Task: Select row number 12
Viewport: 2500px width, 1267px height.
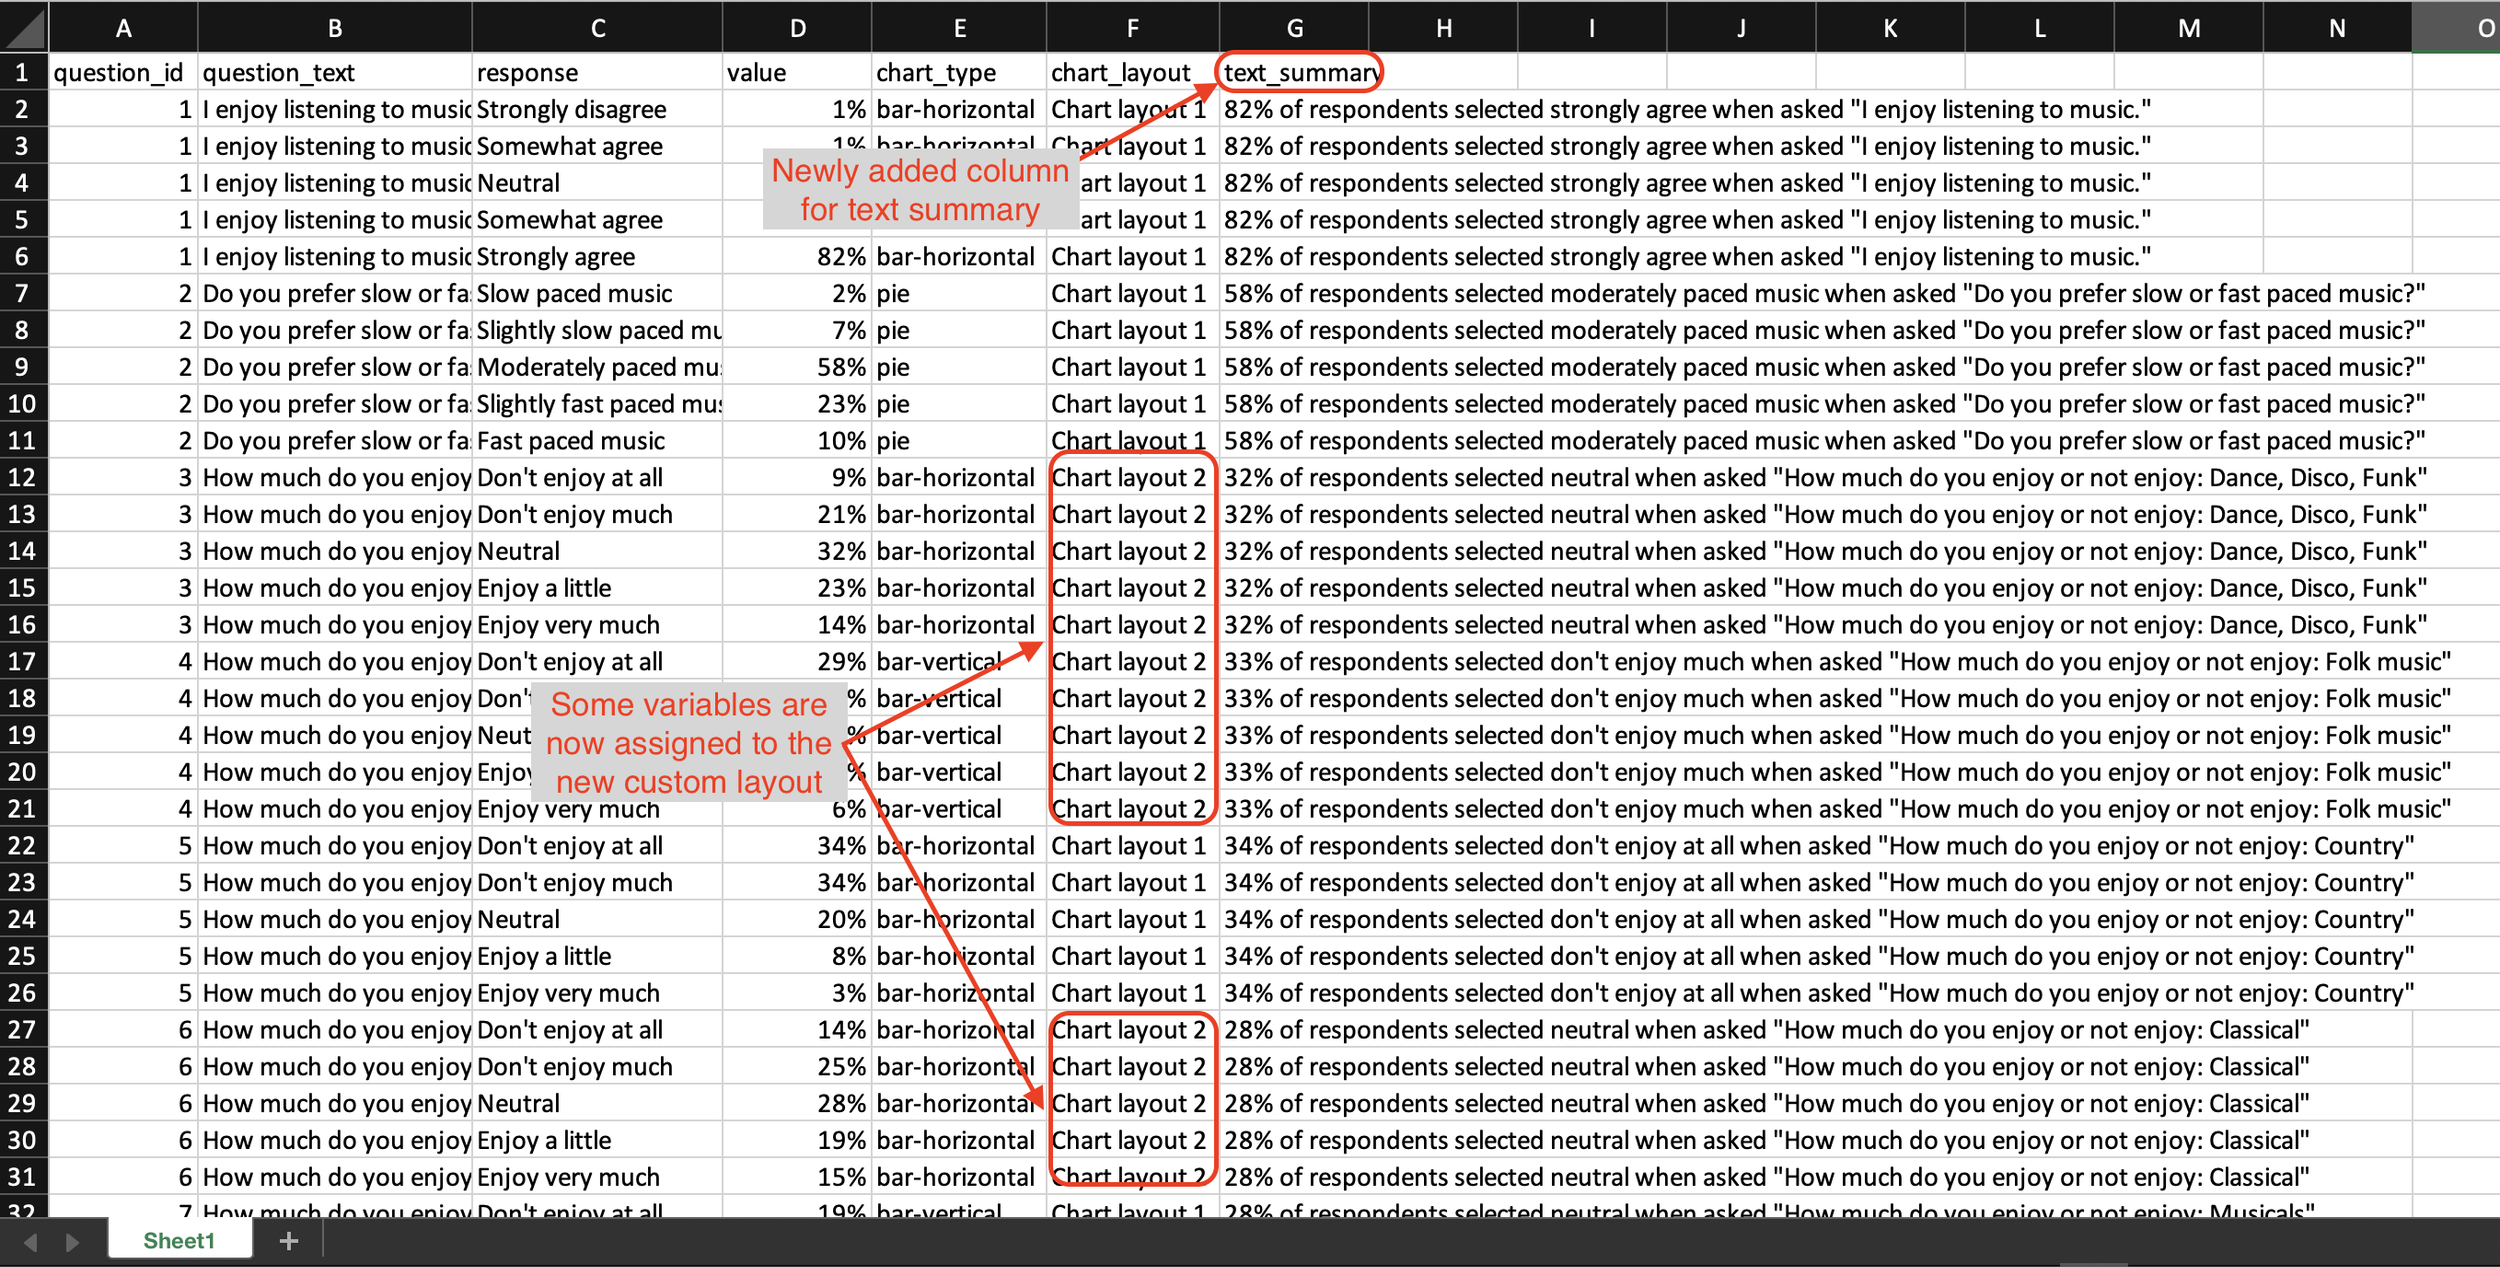Action: (x=22, y=477)
